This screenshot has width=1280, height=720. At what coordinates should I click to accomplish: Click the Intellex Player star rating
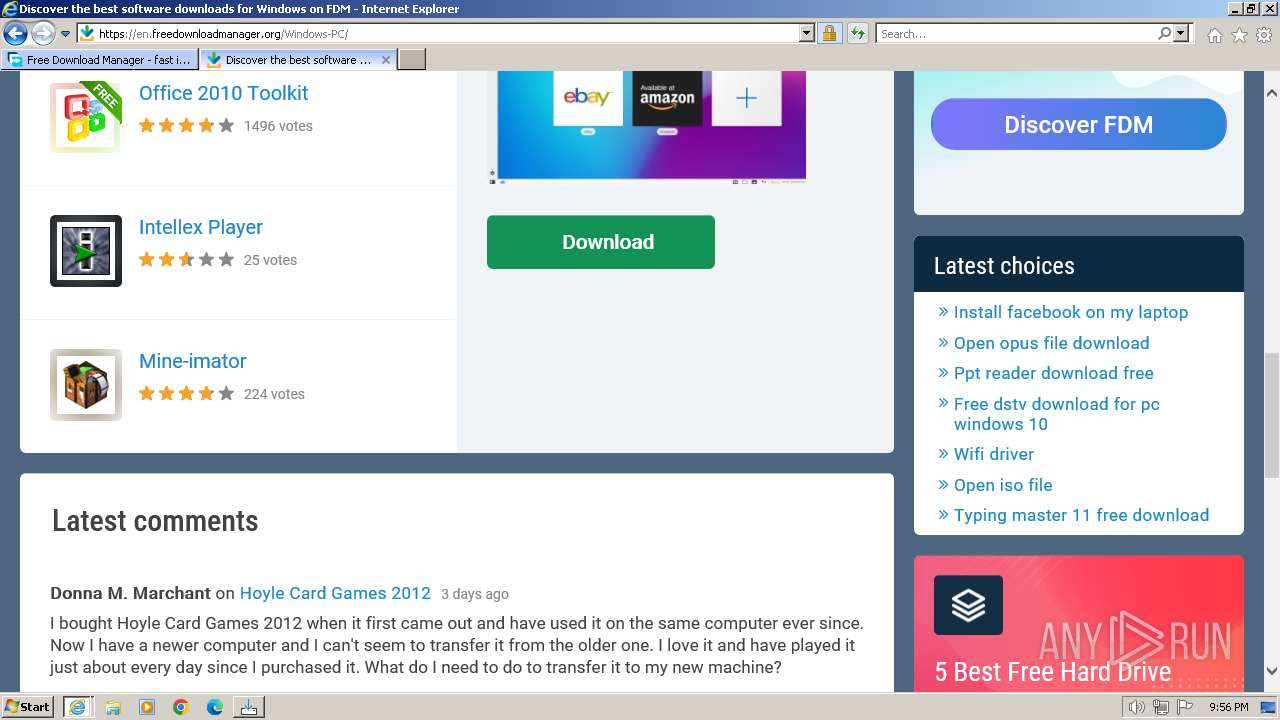(x=186, y=260)
